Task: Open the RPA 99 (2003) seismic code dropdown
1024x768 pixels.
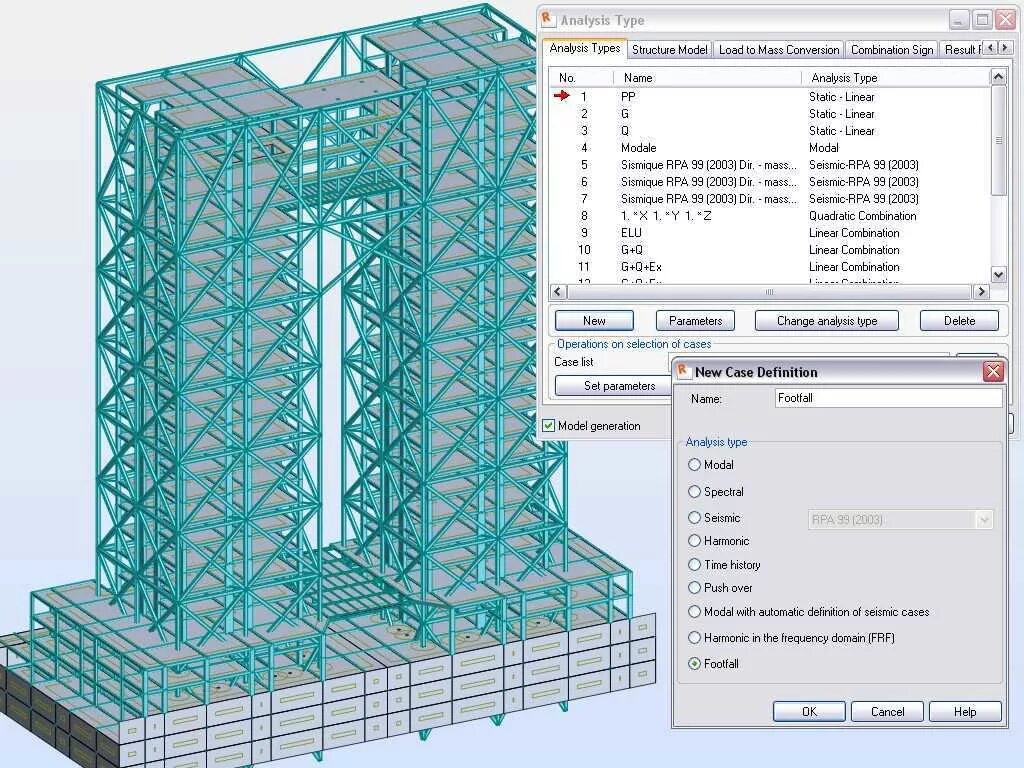Action: pos(984,520)
